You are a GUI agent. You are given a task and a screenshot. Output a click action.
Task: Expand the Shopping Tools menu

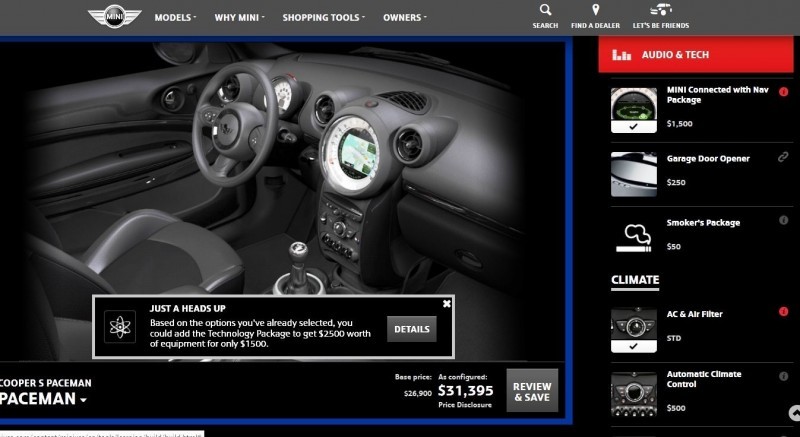point(323,17)
